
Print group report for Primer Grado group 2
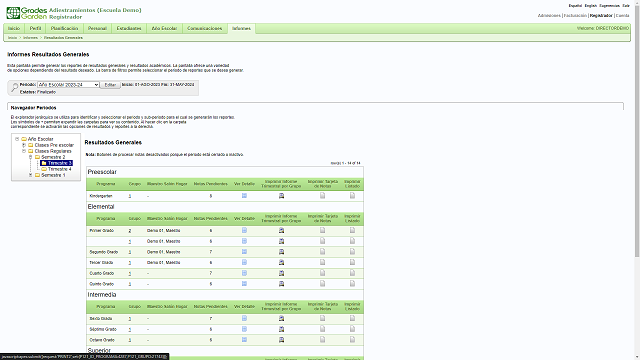281,231
